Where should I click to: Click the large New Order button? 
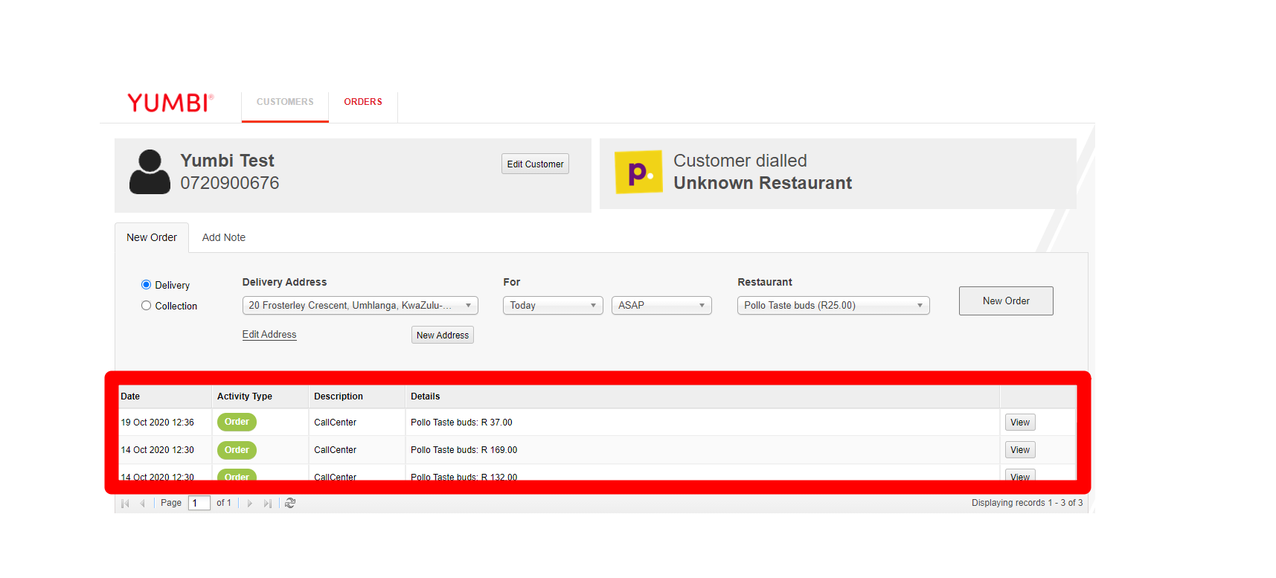tap(1006, 301)
